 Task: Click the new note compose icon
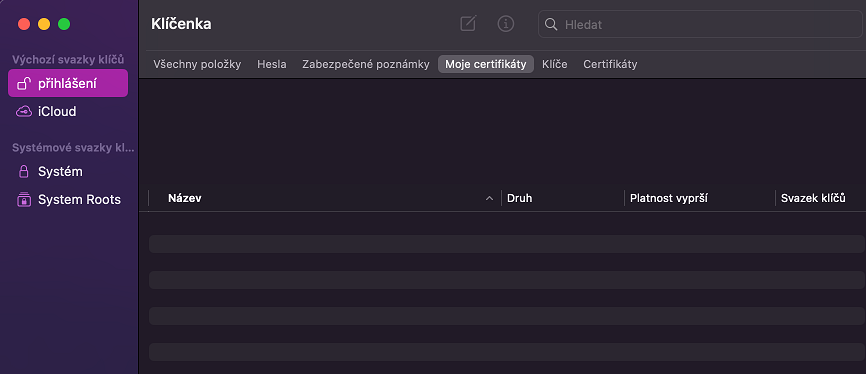tap(468, 24)
